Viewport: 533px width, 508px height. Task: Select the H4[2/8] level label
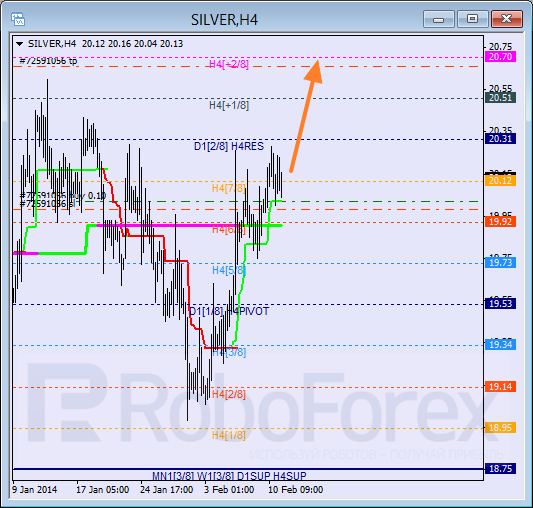(x=229, y=394)
